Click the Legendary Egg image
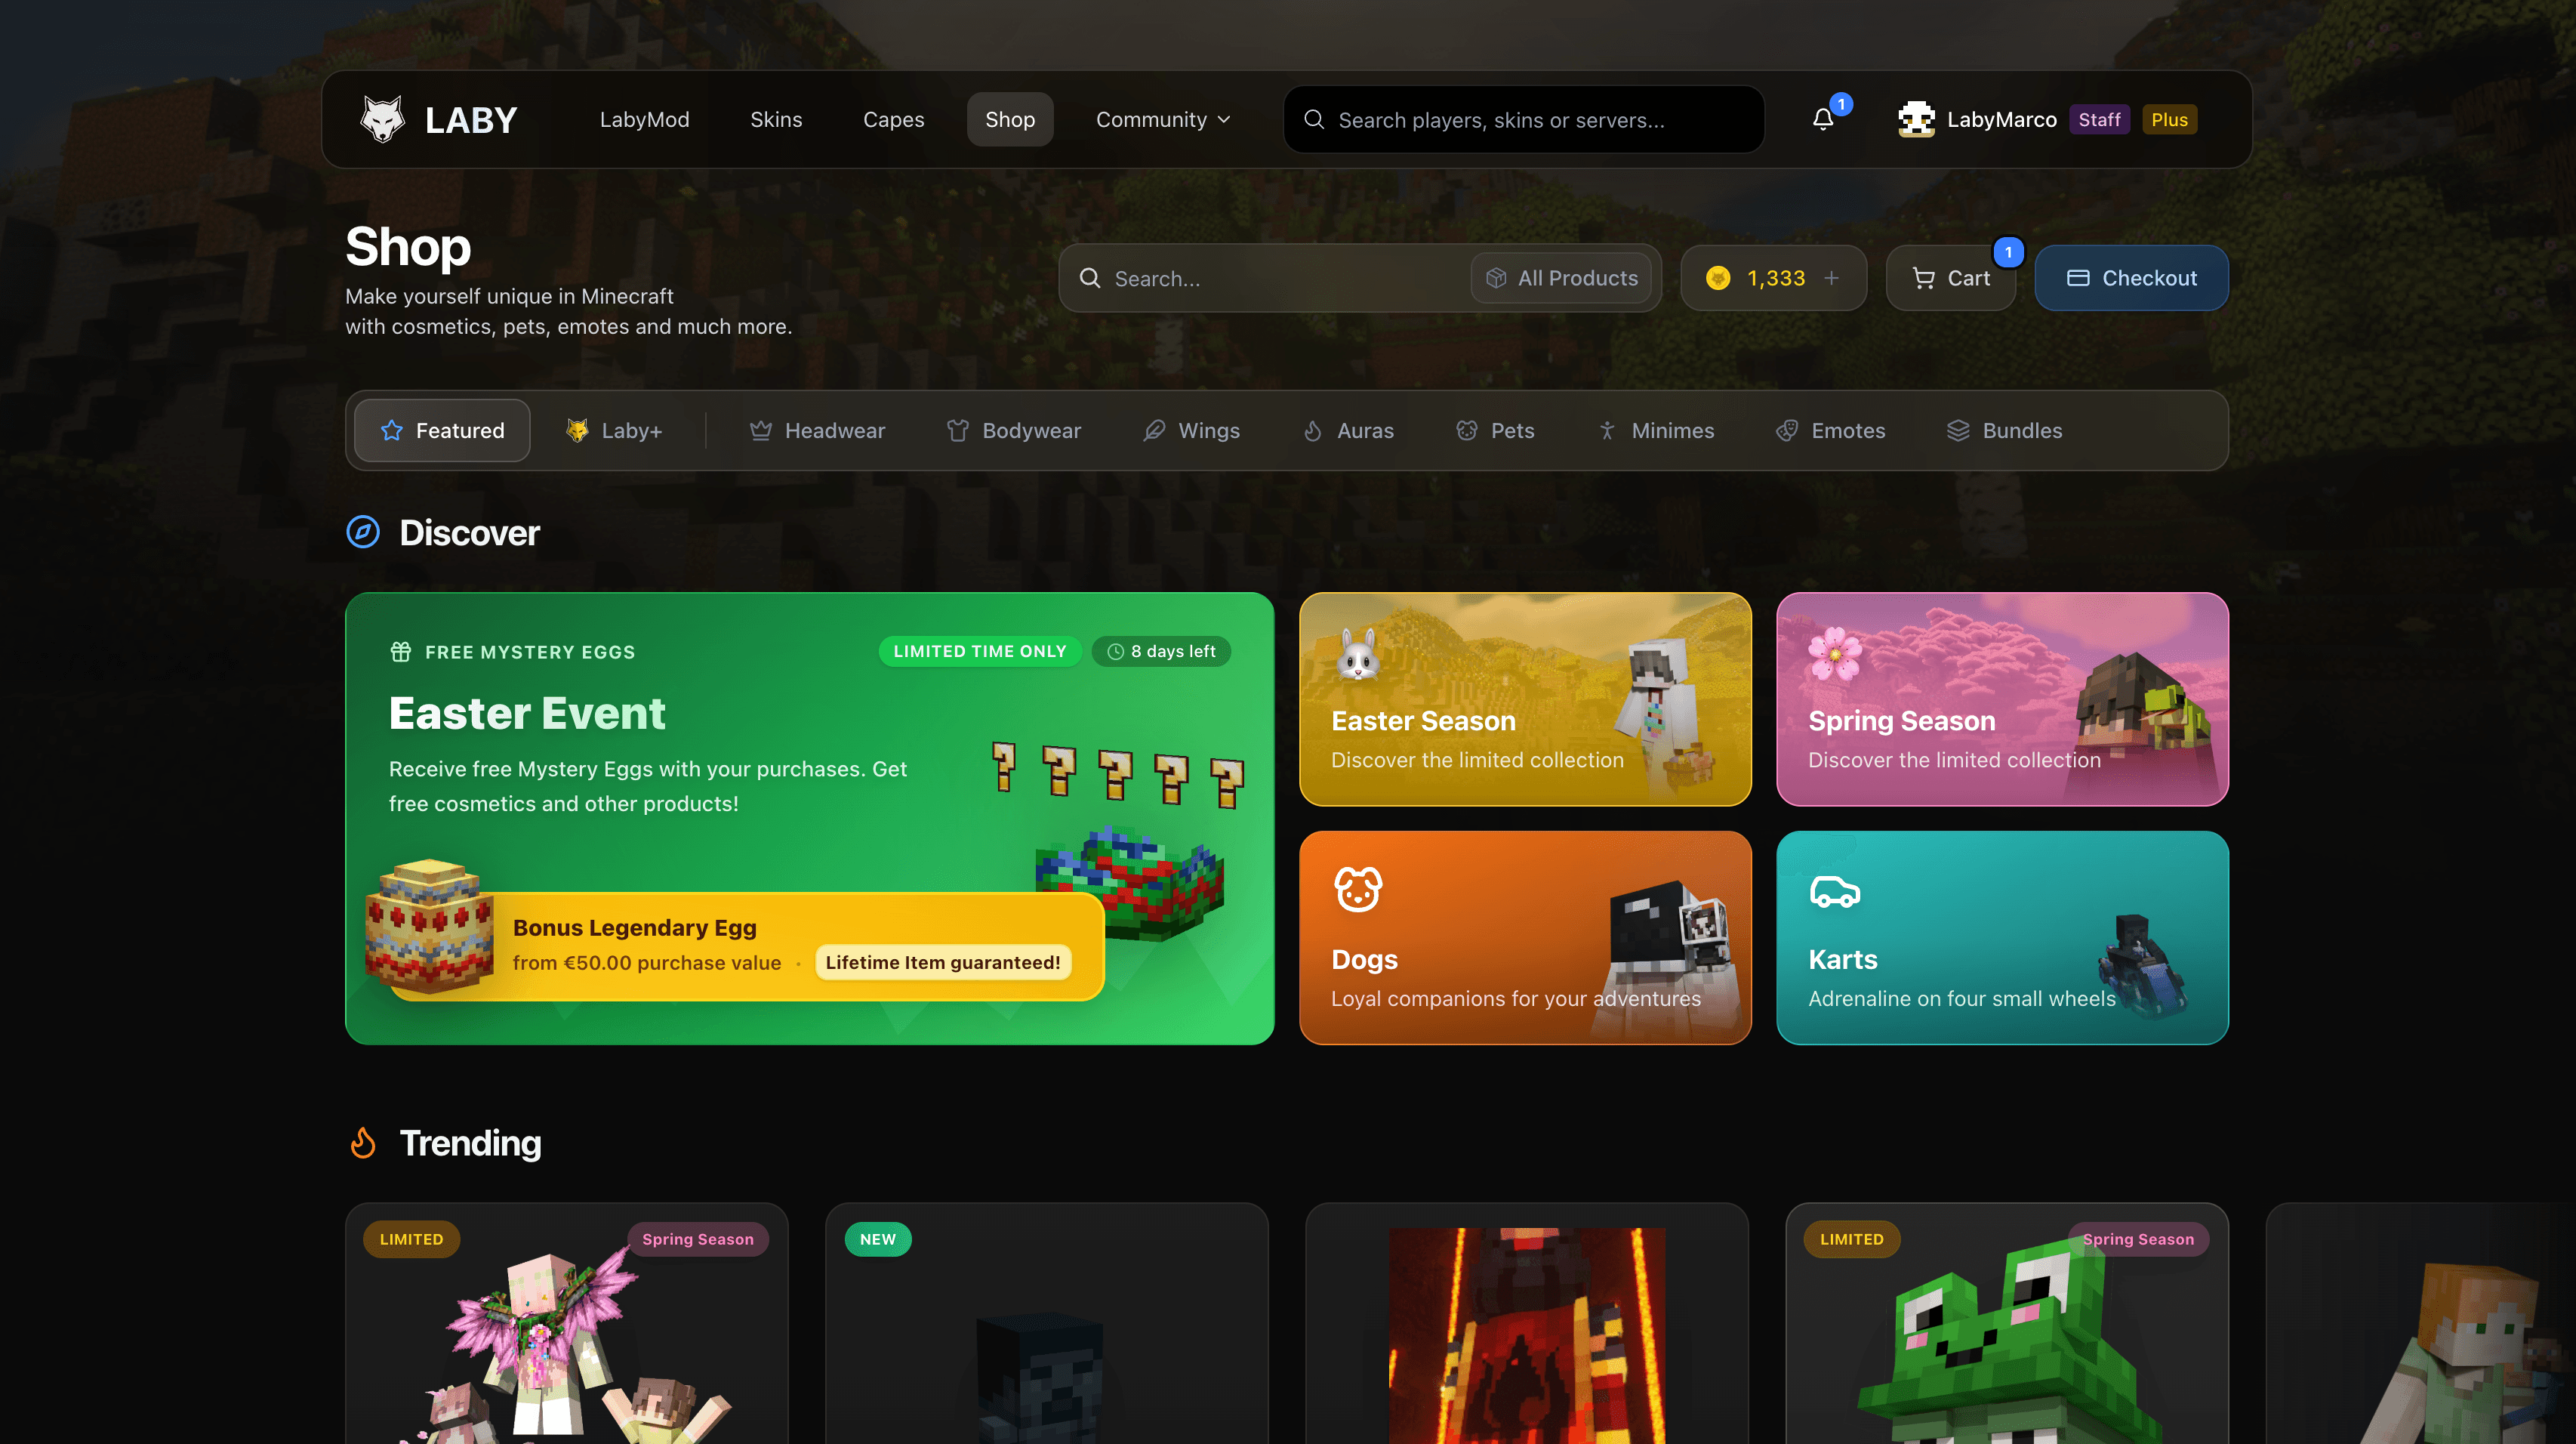2576x1444 pixels. click(429, 925)
